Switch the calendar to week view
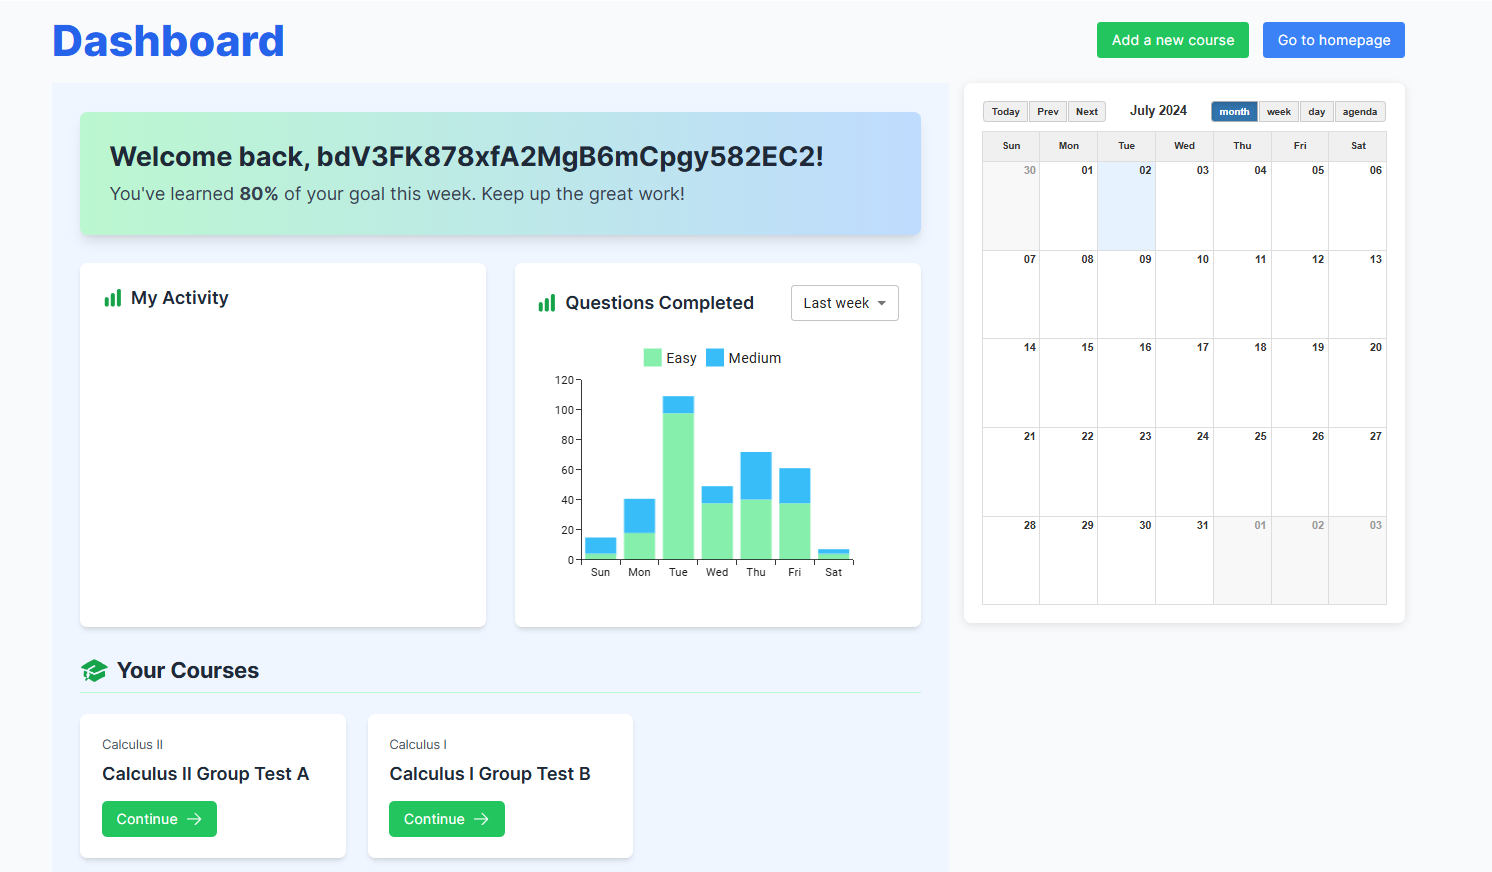Viewport: 1492px width, 872px height. (x=1277, y=111)
